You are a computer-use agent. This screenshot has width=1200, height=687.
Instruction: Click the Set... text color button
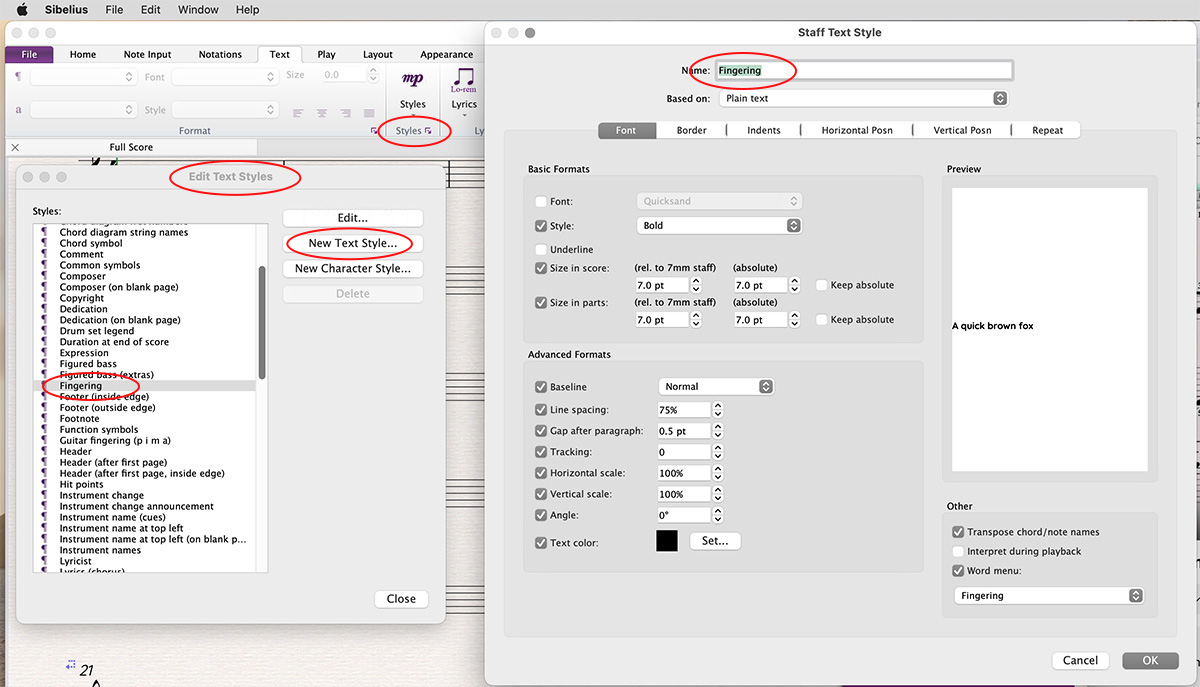[x=715, y=541]
